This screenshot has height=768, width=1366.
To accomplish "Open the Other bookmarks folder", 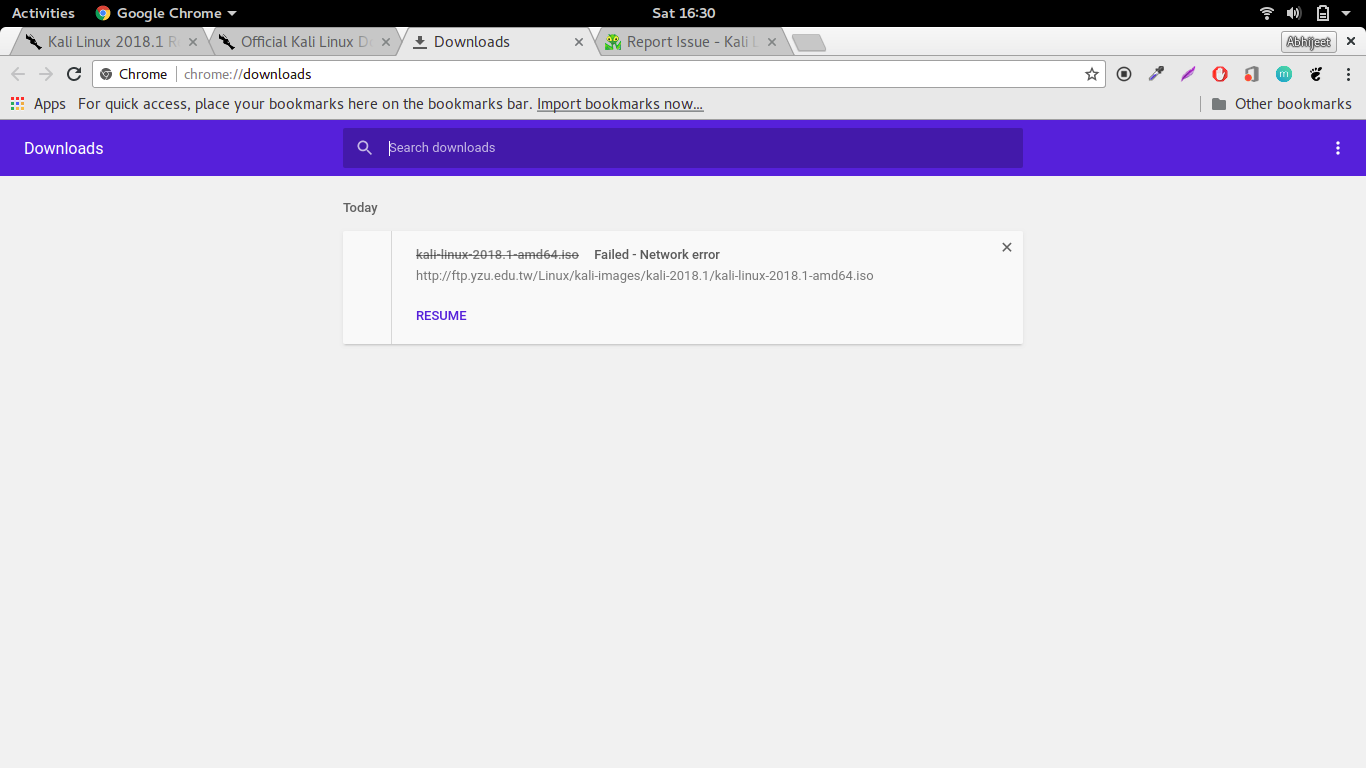I will coord(1281,104).
